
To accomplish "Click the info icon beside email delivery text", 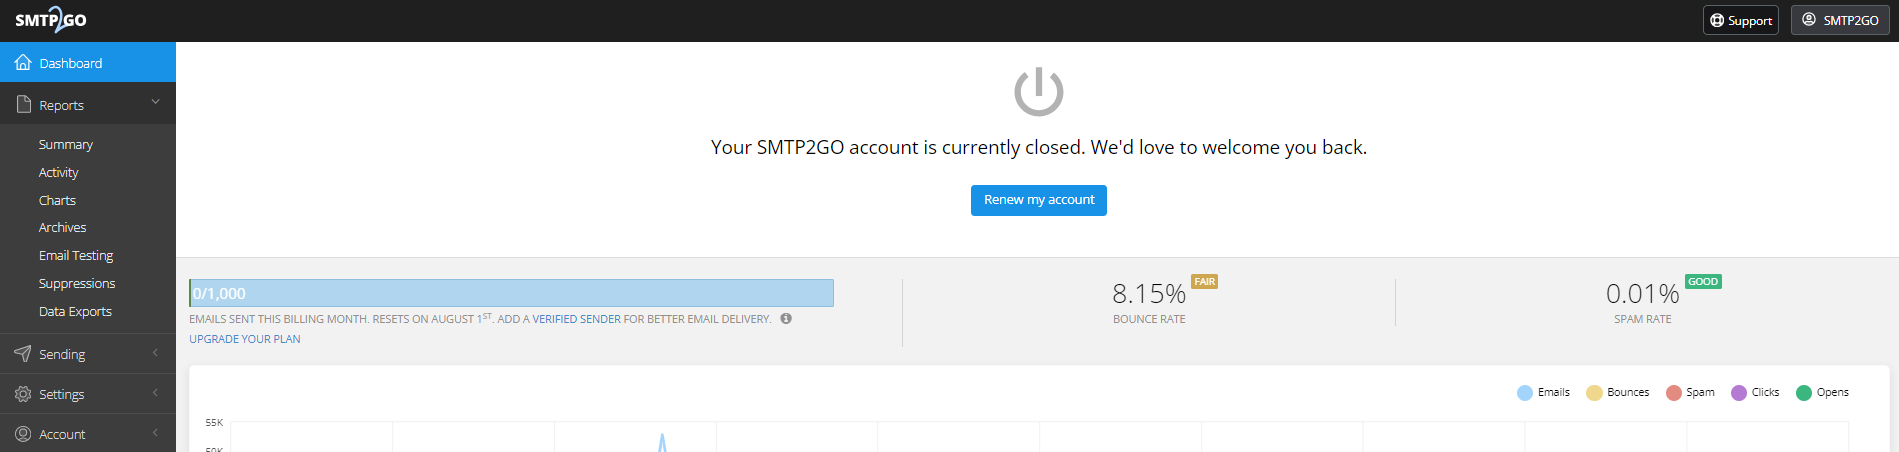I will tap(786, 319).
